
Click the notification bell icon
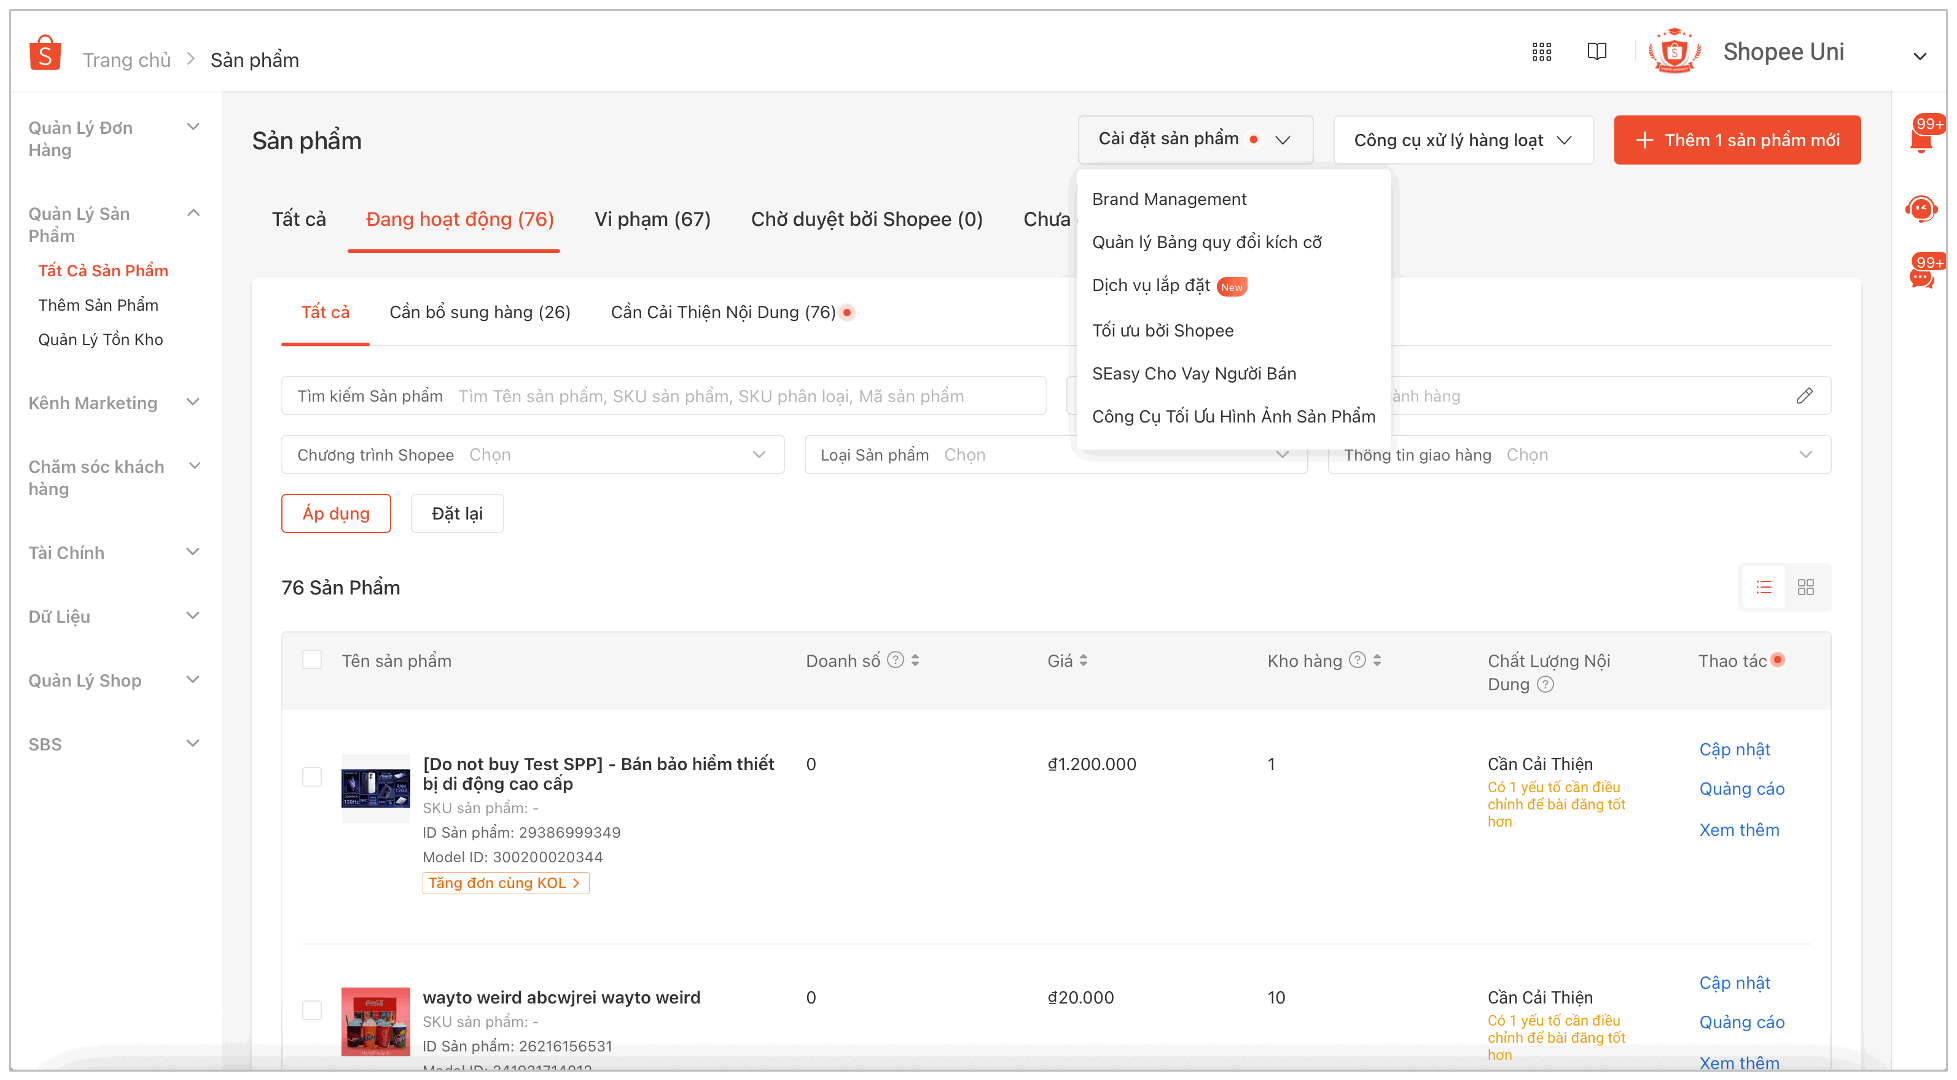coord(1921,138)
